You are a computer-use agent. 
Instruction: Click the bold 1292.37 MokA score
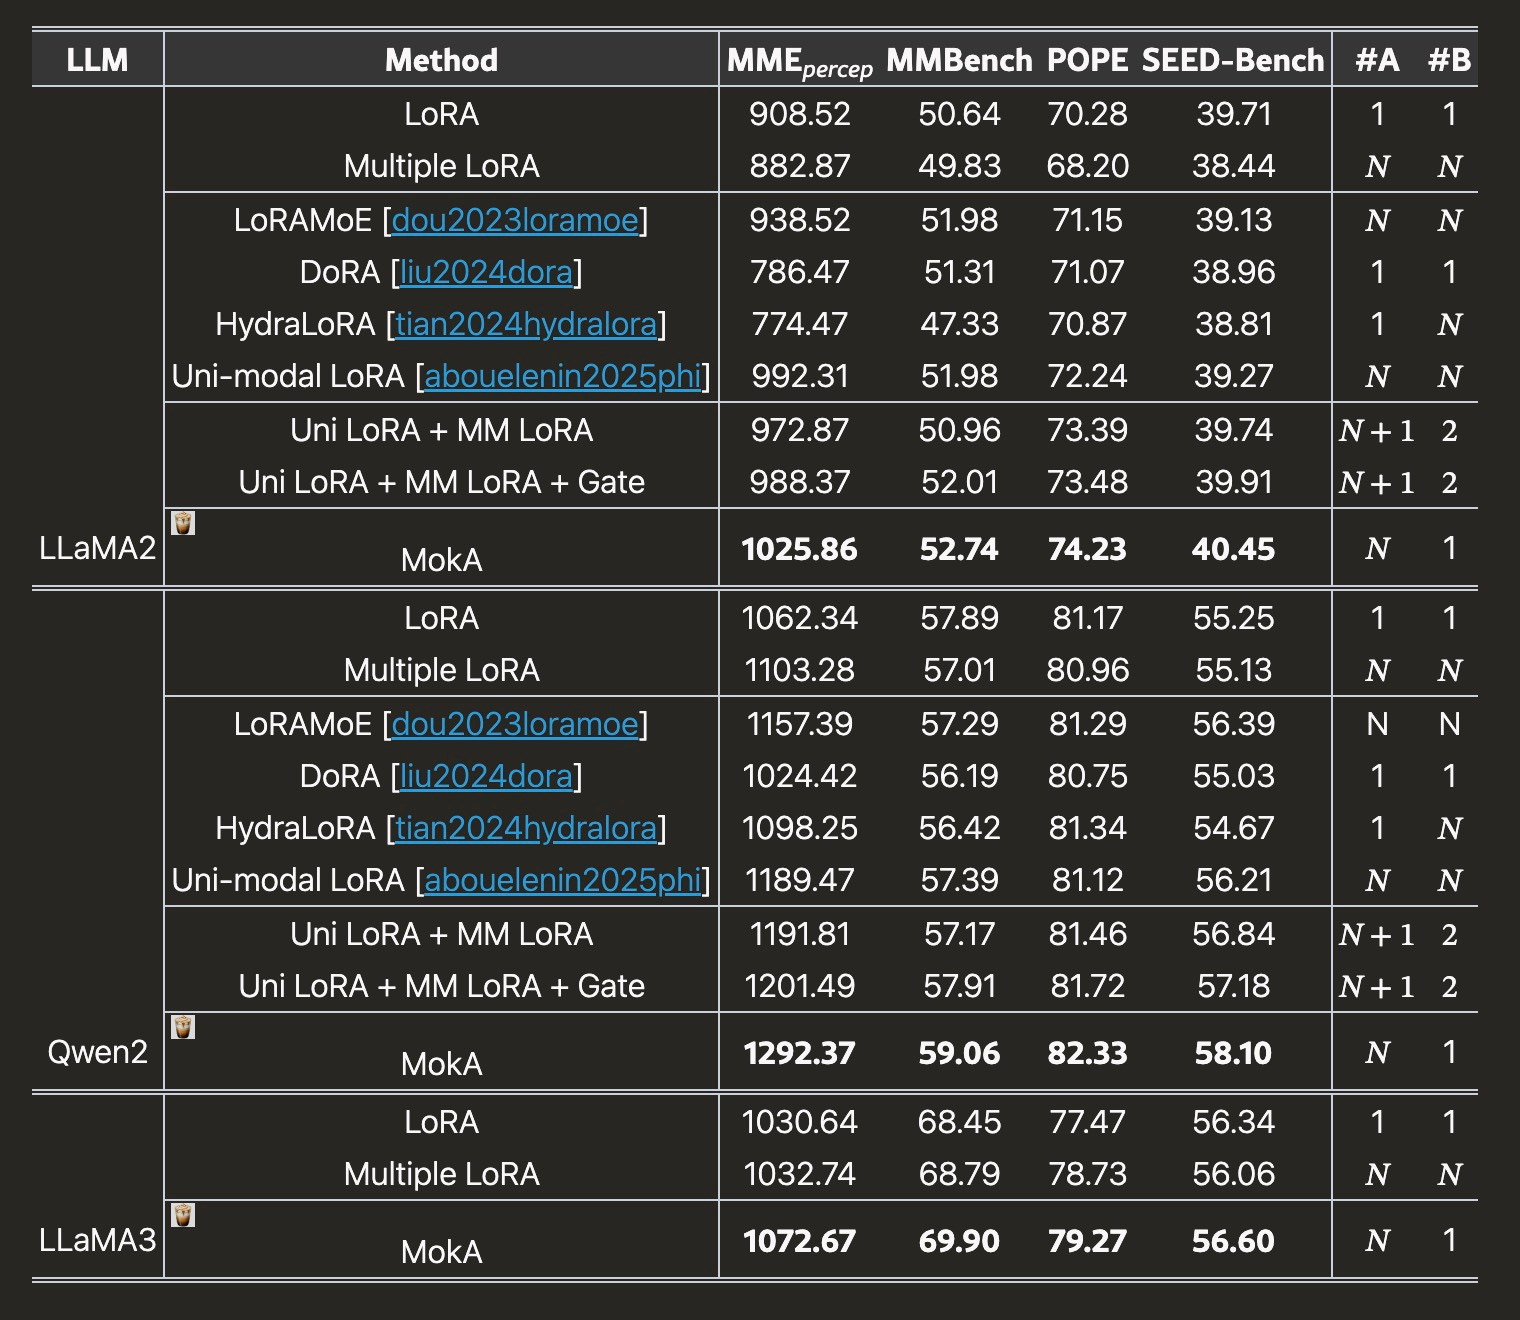[799, 1053]
